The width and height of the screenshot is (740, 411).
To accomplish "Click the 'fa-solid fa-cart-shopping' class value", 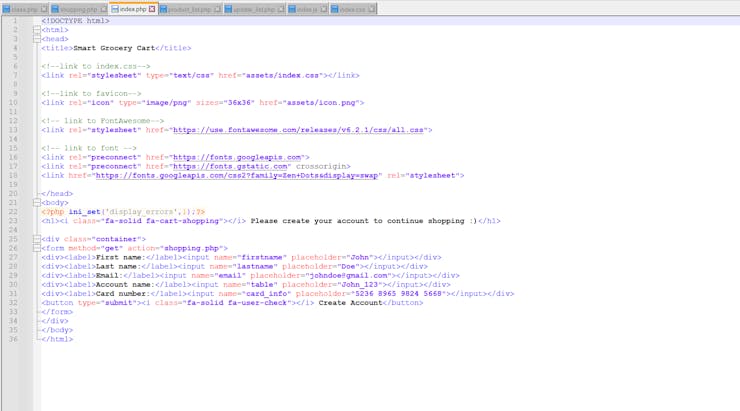I will (160, 221).
